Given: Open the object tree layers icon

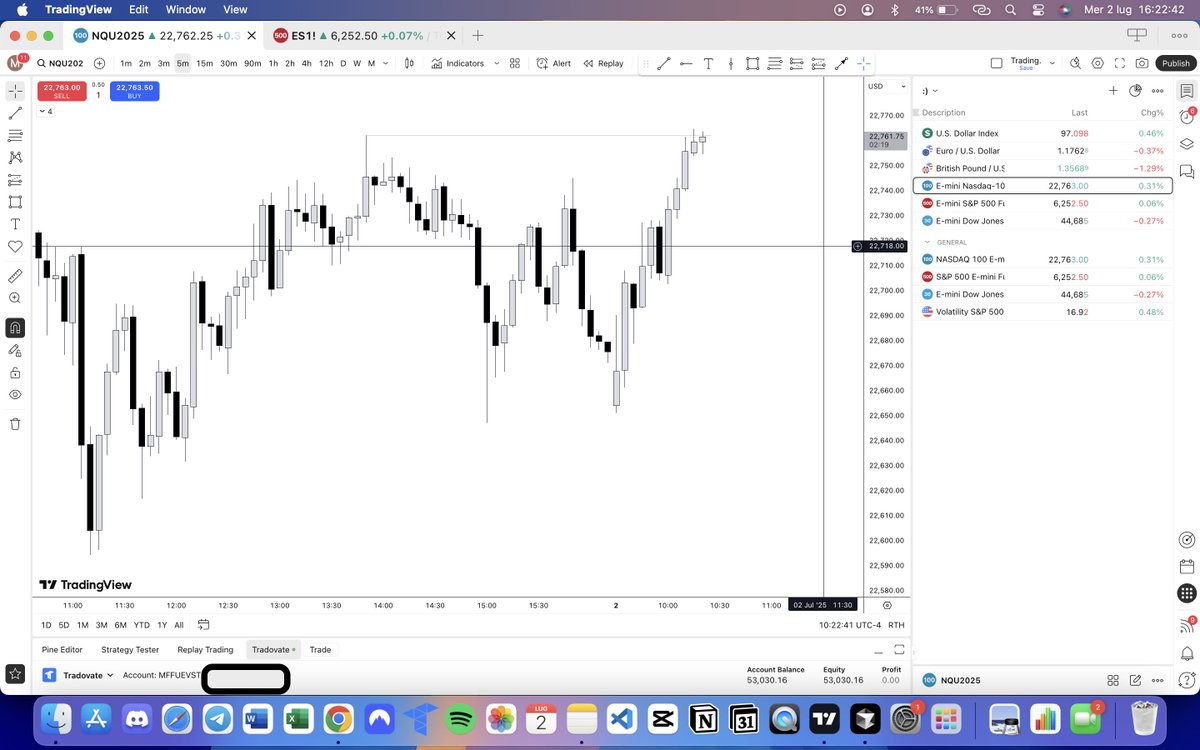Looking at the screenshot, I should (1187, 143).
